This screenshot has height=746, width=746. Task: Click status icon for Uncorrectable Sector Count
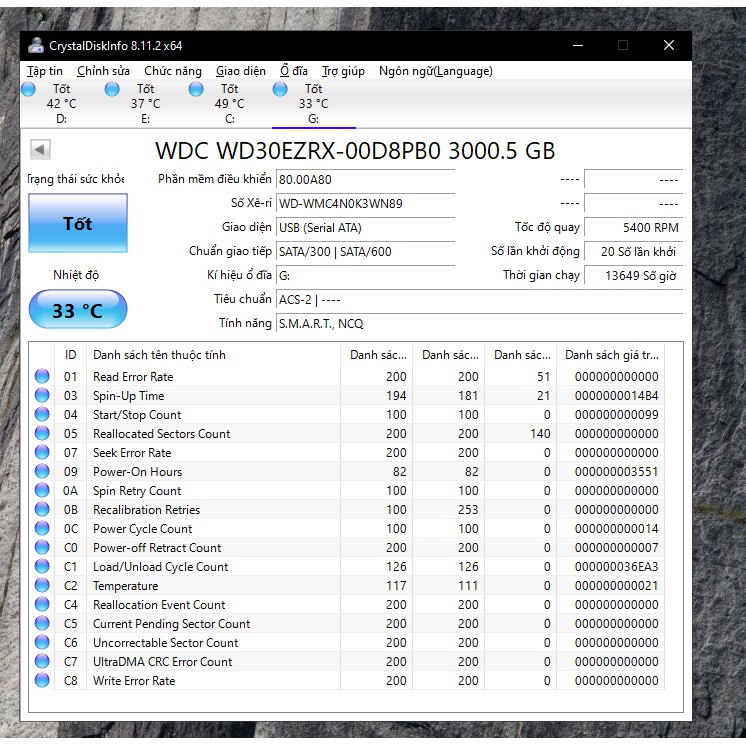pos(42,642)
